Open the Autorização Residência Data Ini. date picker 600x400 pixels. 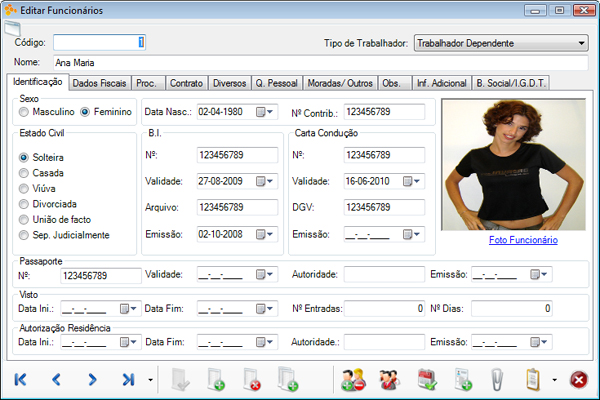point(128,342)
